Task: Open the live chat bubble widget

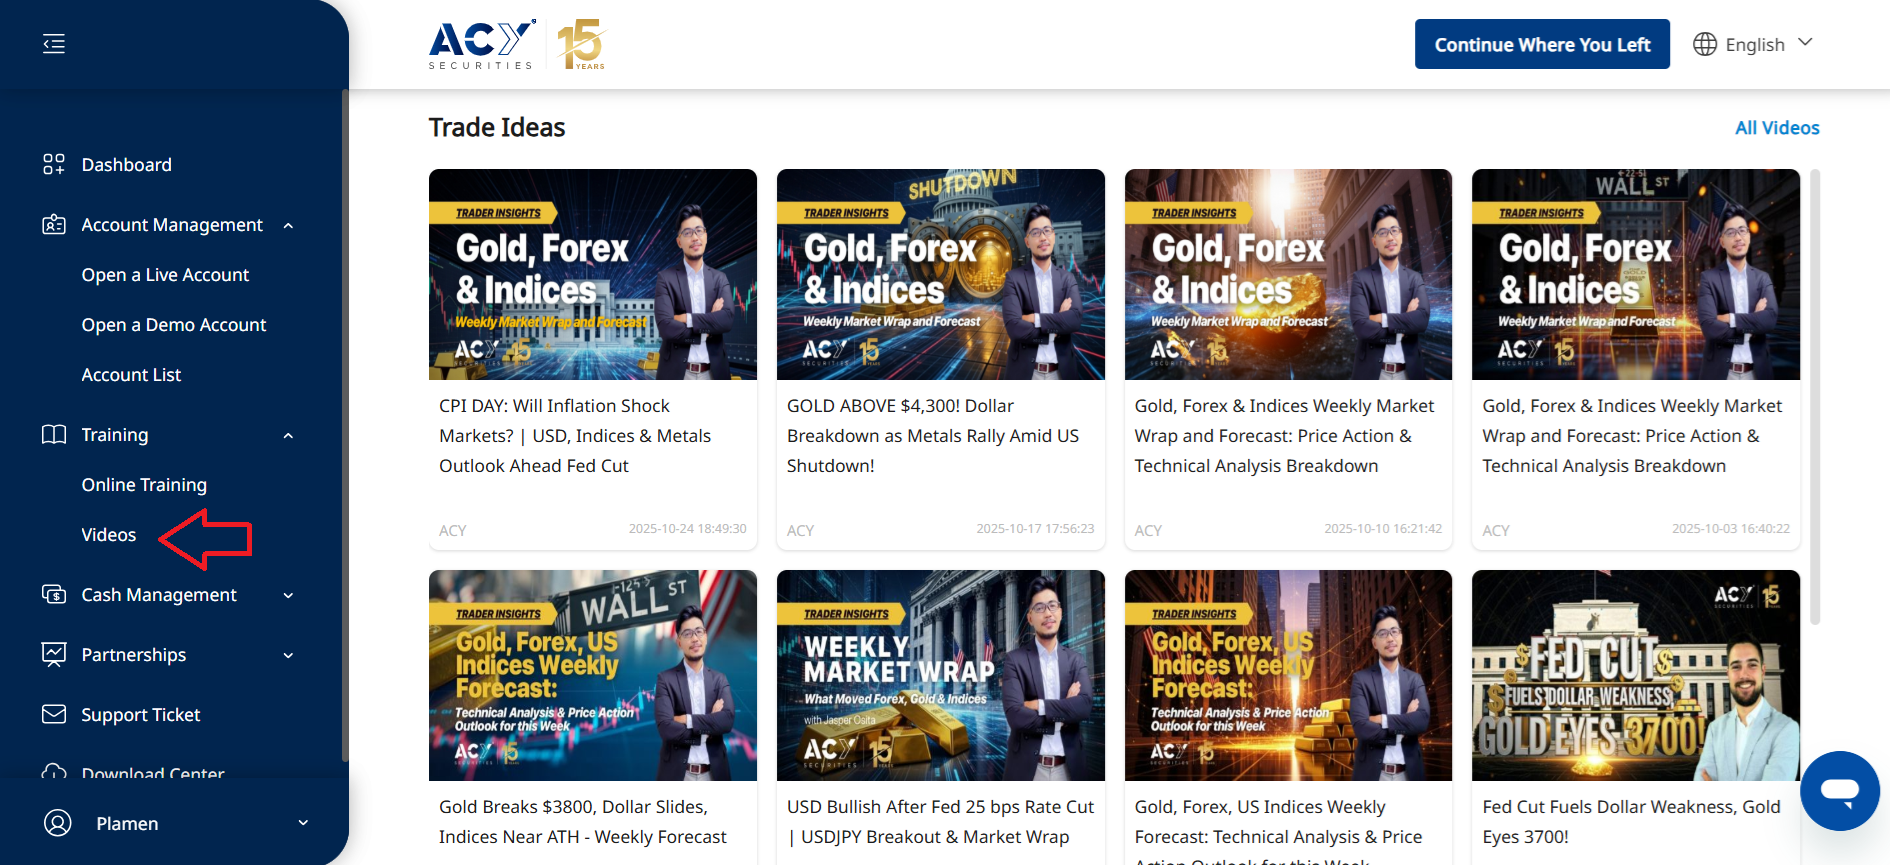Action: point(1840,791)
